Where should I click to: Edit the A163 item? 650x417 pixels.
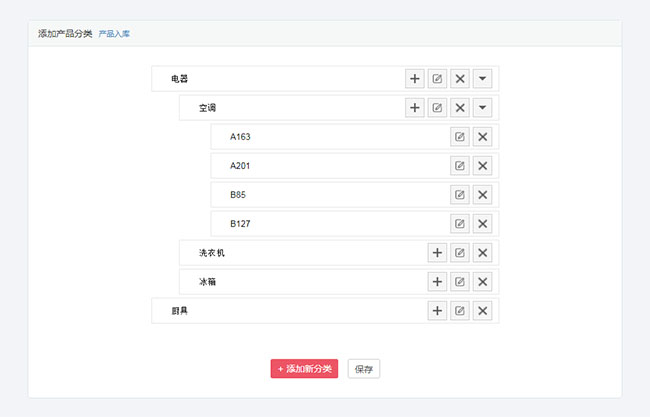point(460,137)
